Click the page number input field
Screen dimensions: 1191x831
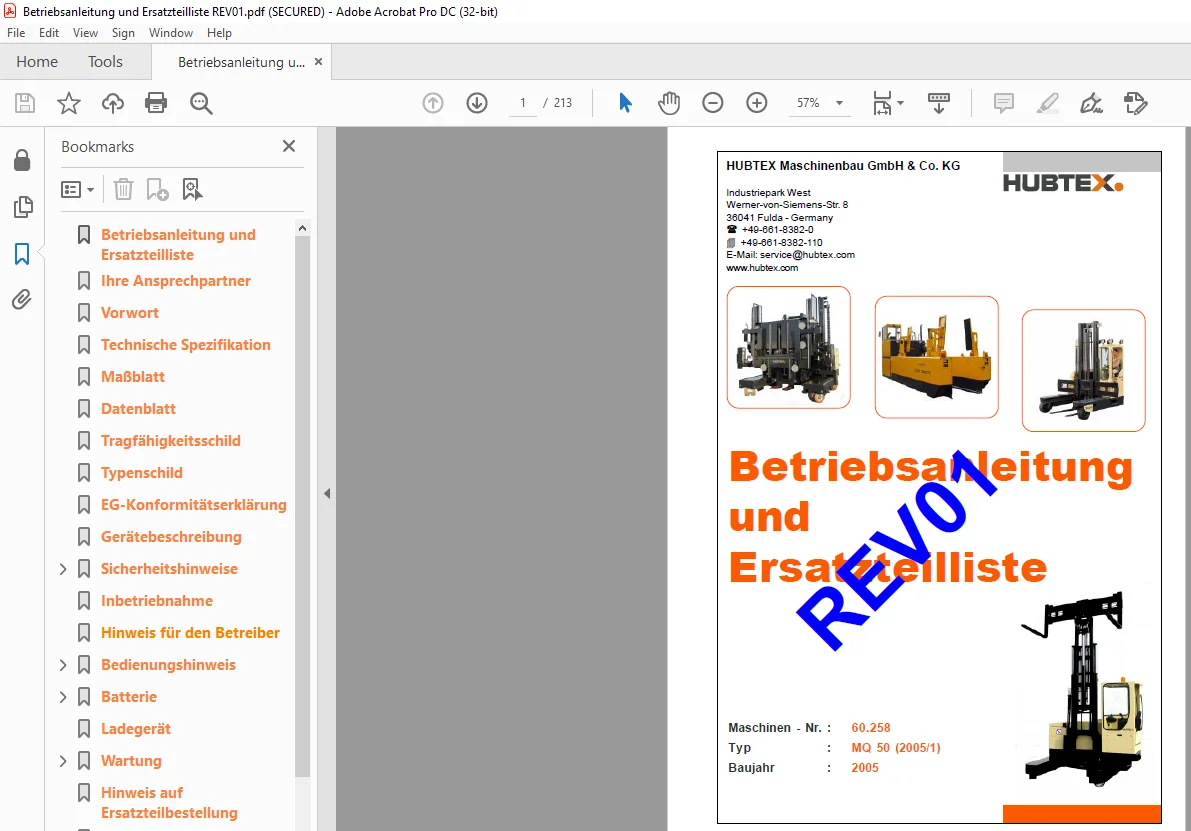523,103
